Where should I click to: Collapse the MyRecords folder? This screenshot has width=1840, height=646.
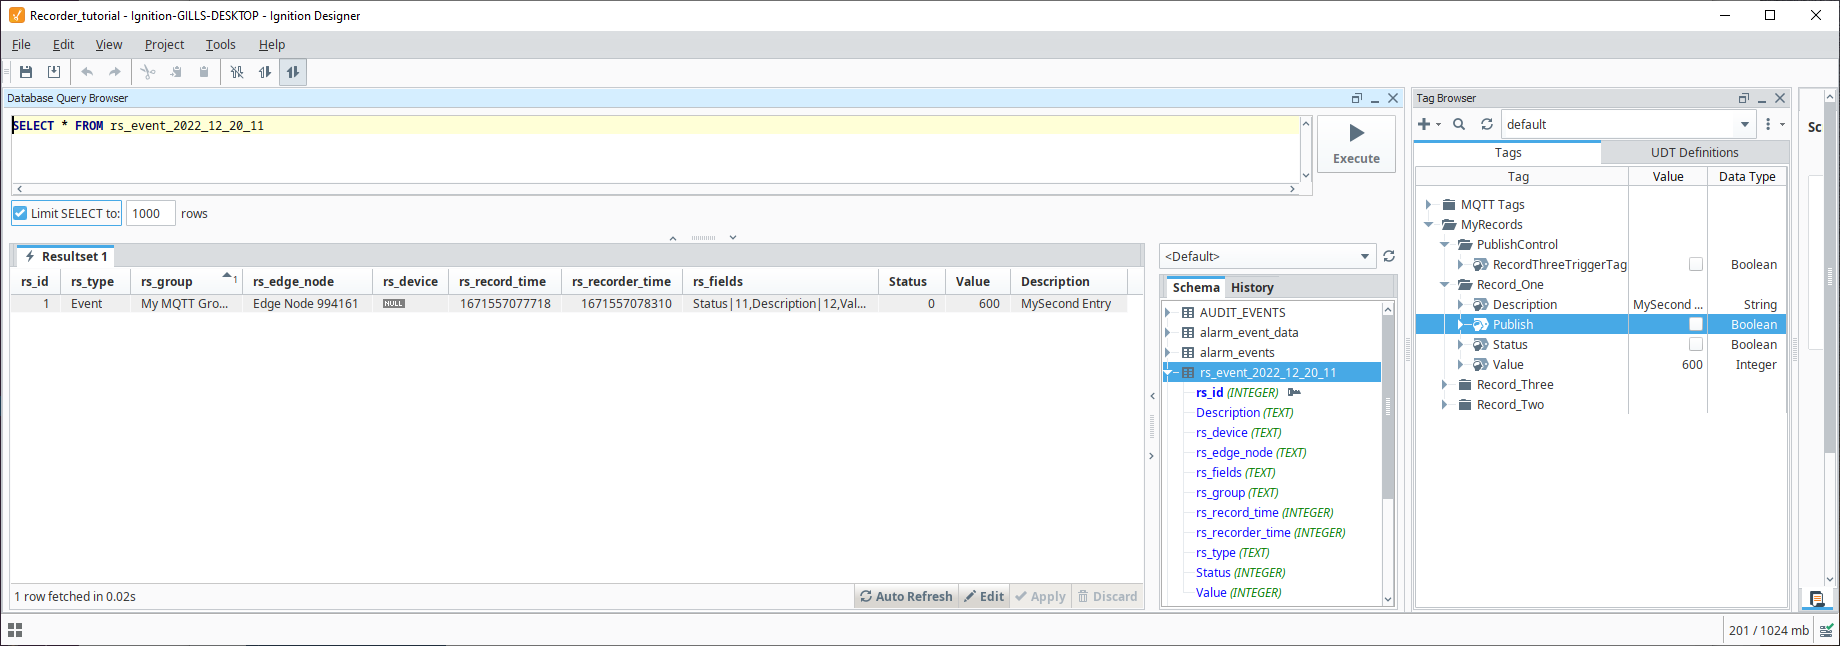click(1428, 224)
